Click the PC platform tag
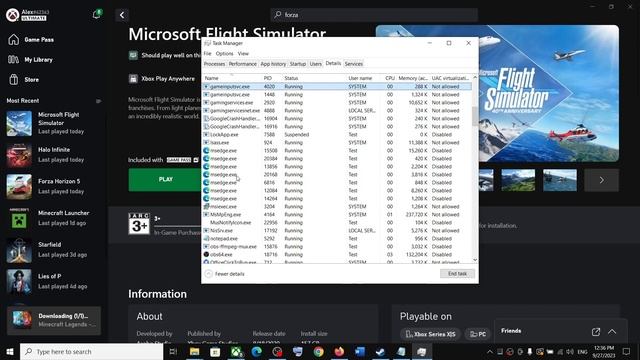The image size is (640, 360). click(x=478, y=334)
